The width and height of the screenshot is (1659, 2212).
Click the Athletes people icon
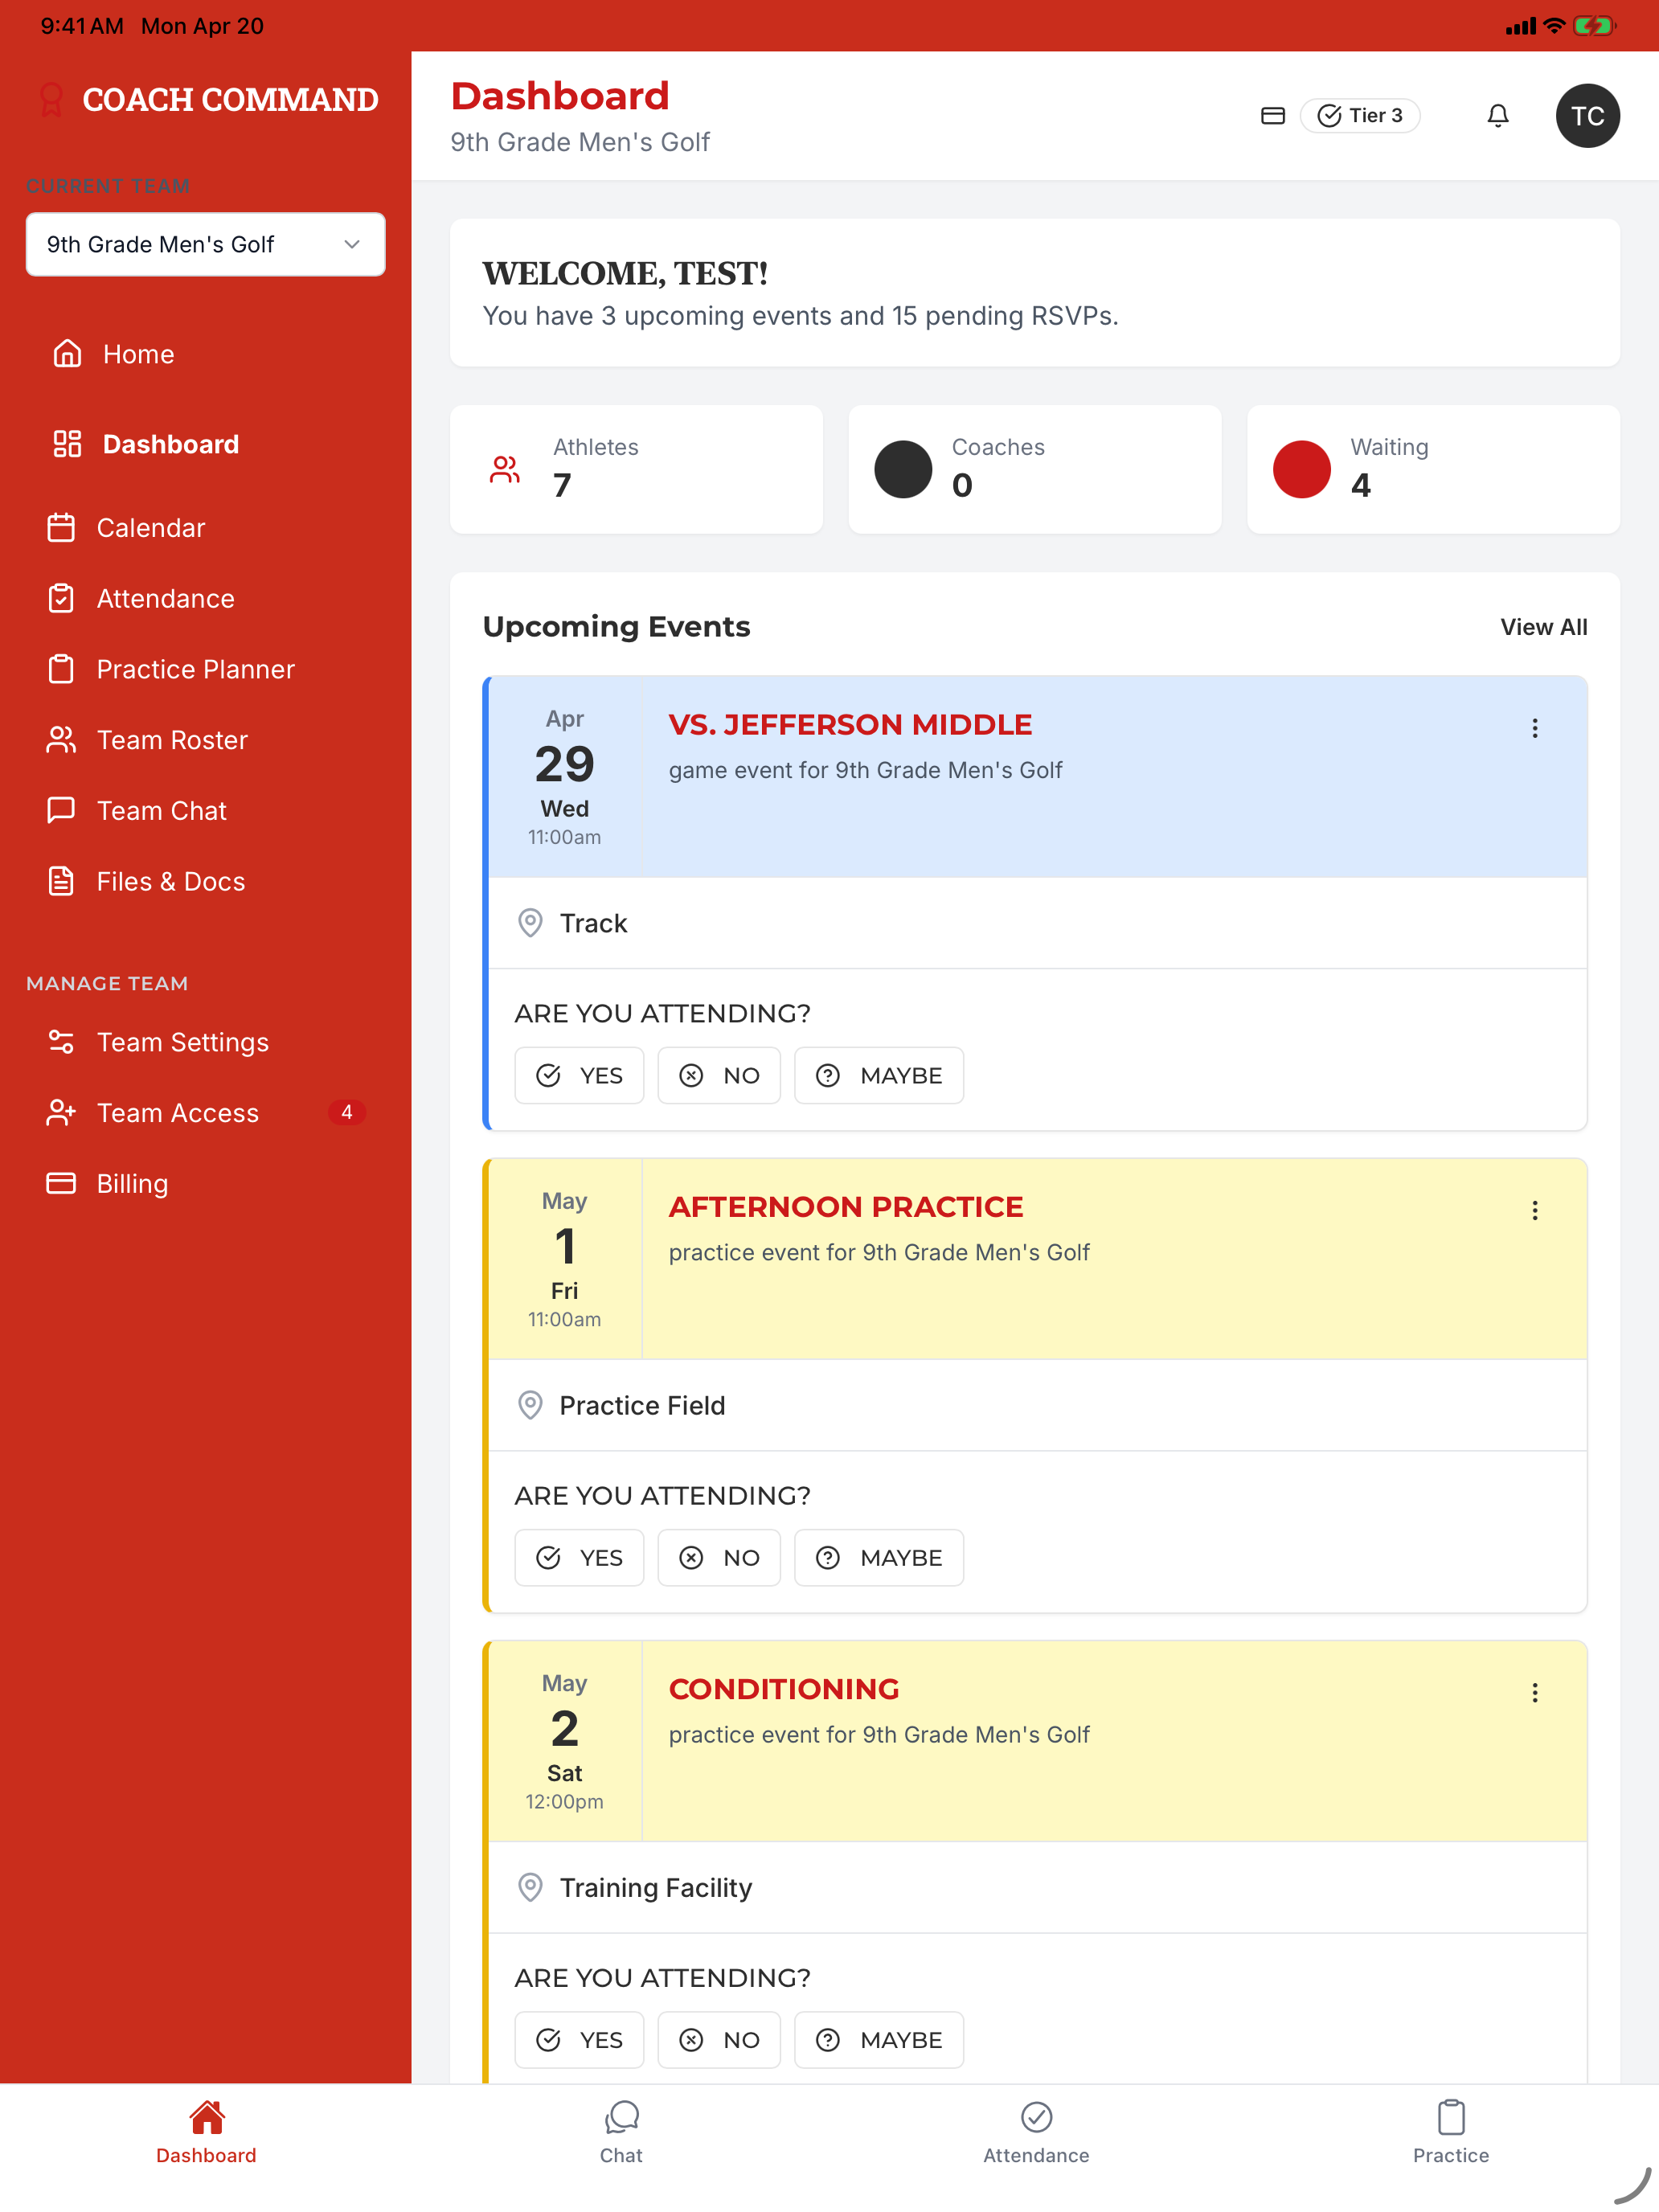tap(505, 470)
